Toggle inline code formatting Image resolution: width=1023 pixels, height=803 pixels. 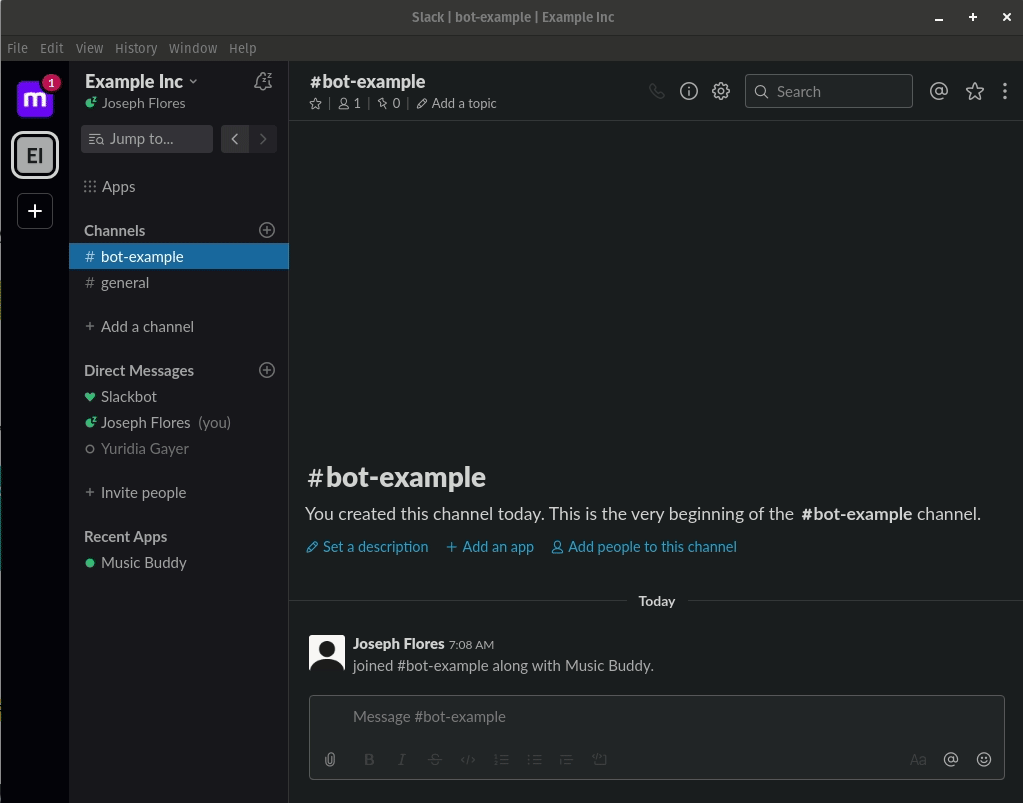click(x=468, y=759)
